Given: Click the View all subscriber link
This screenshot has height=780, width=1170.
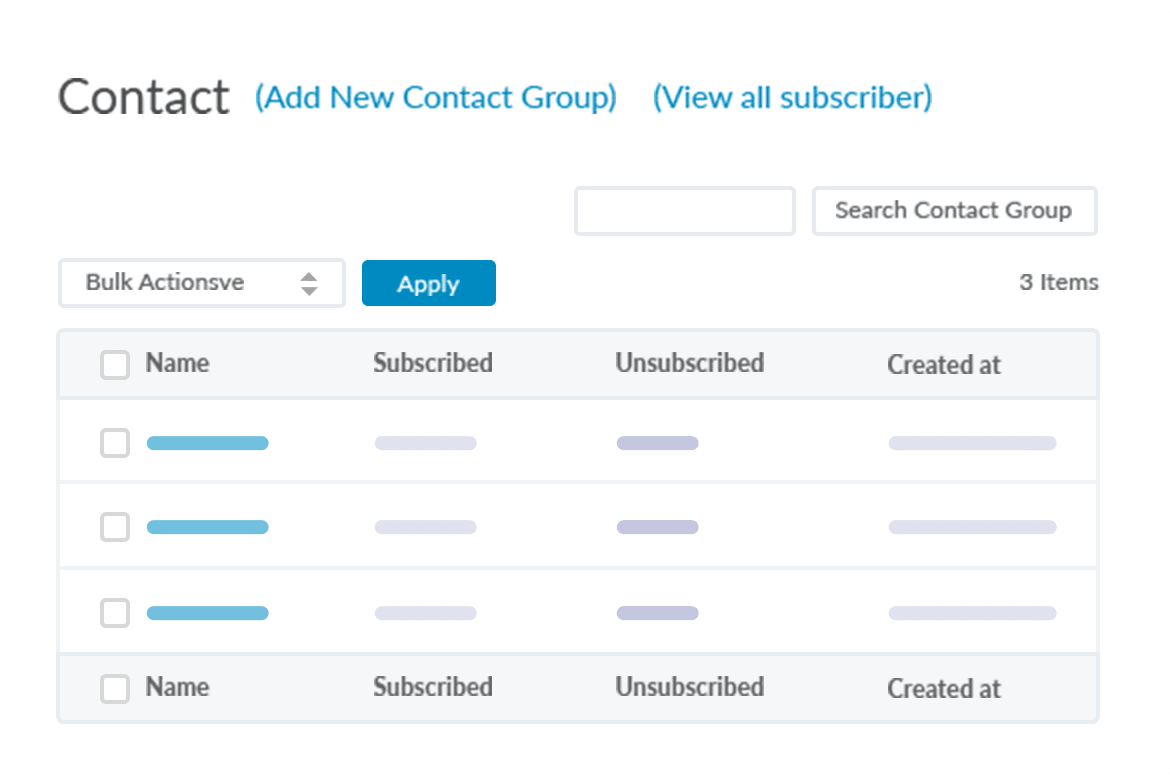Looking at the screenshot, I should point(792,98).
